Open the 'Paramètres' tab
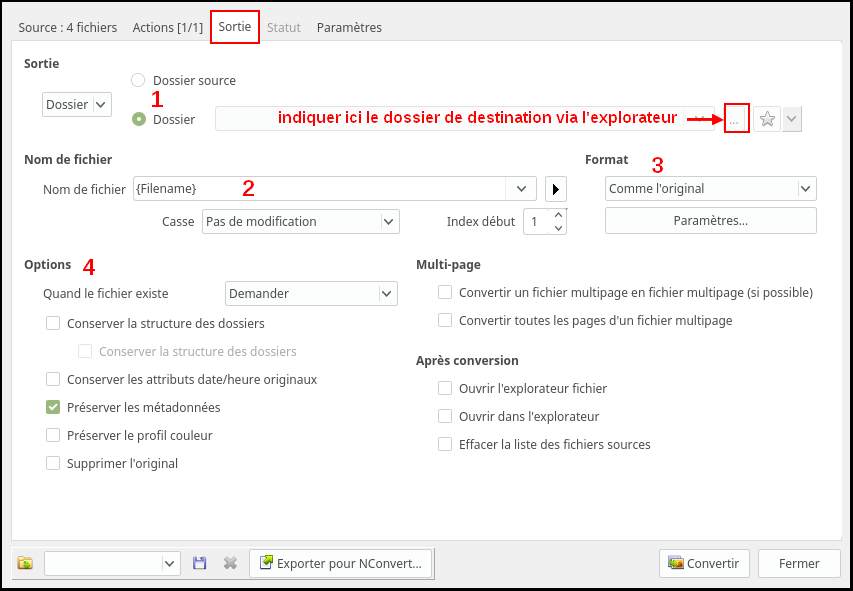The width and height of the screenshot is (853, 591). [x=349, y=27]
